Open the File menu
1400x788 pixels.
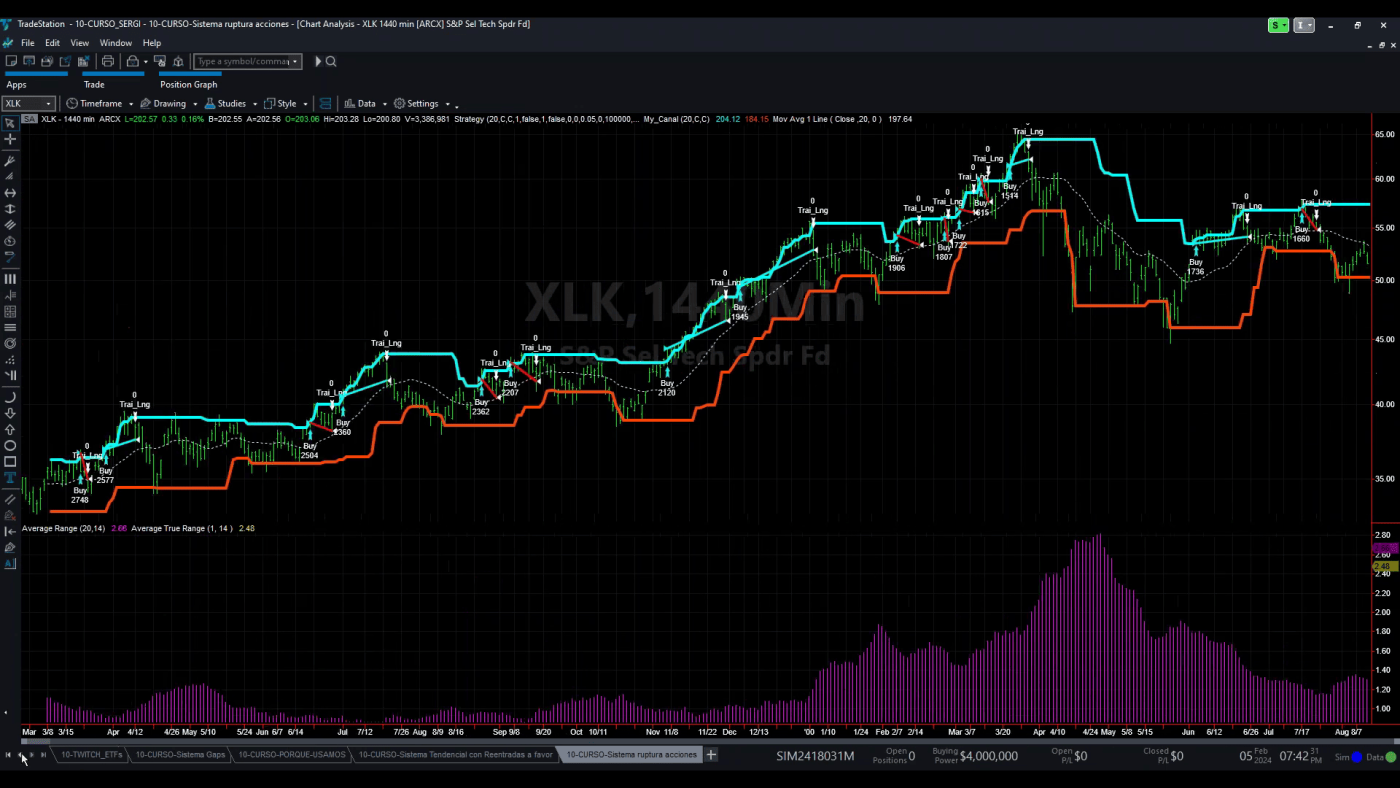click(28, 43)
